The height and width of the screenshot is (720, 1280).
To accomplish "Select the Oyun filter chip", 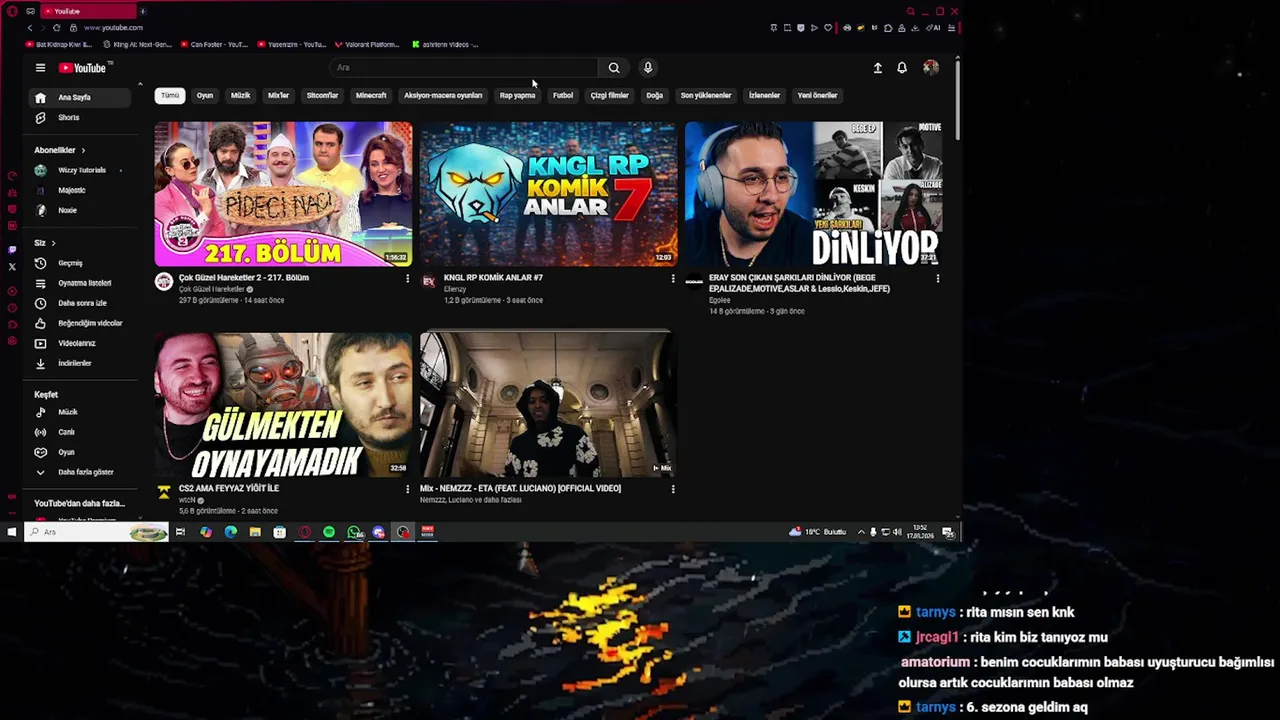I will pos(205,96).
